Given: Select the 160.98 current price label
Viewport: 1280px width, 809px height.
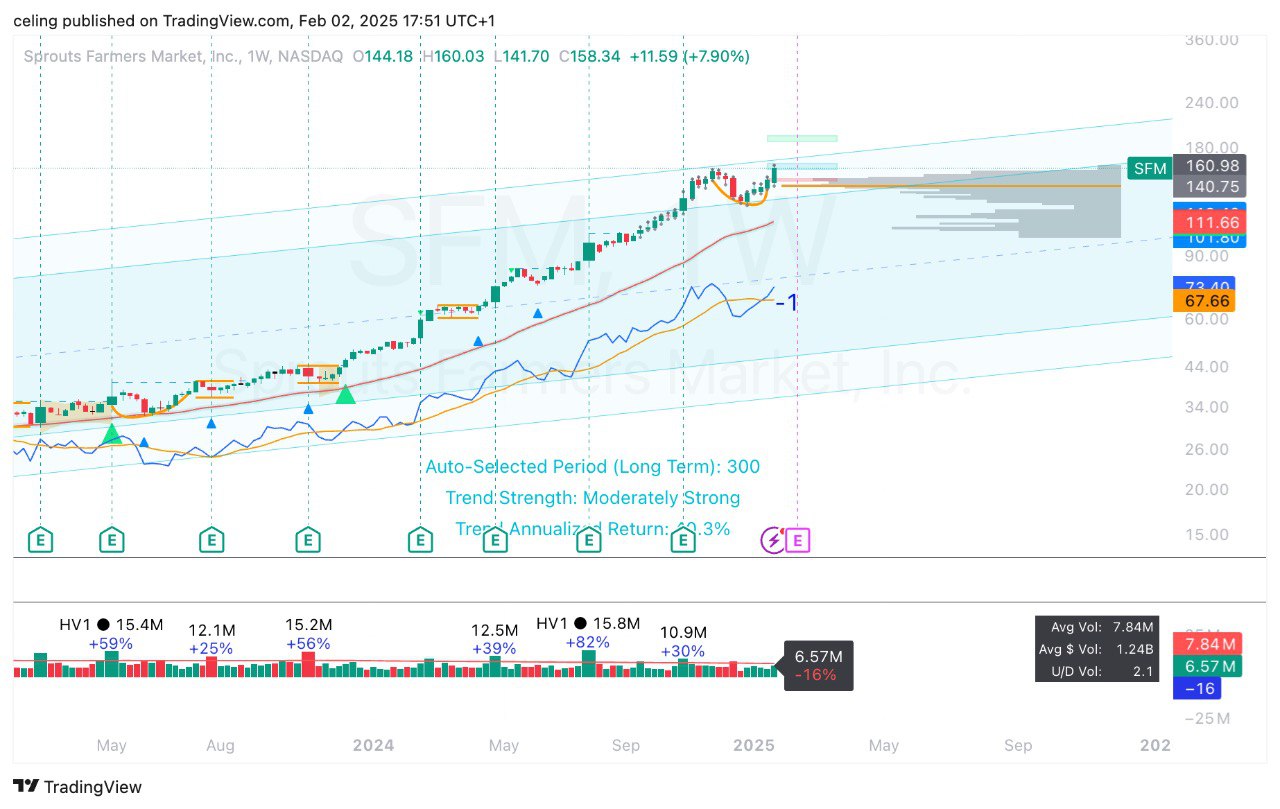Looking at the screenshot, I should [1211, 167].
